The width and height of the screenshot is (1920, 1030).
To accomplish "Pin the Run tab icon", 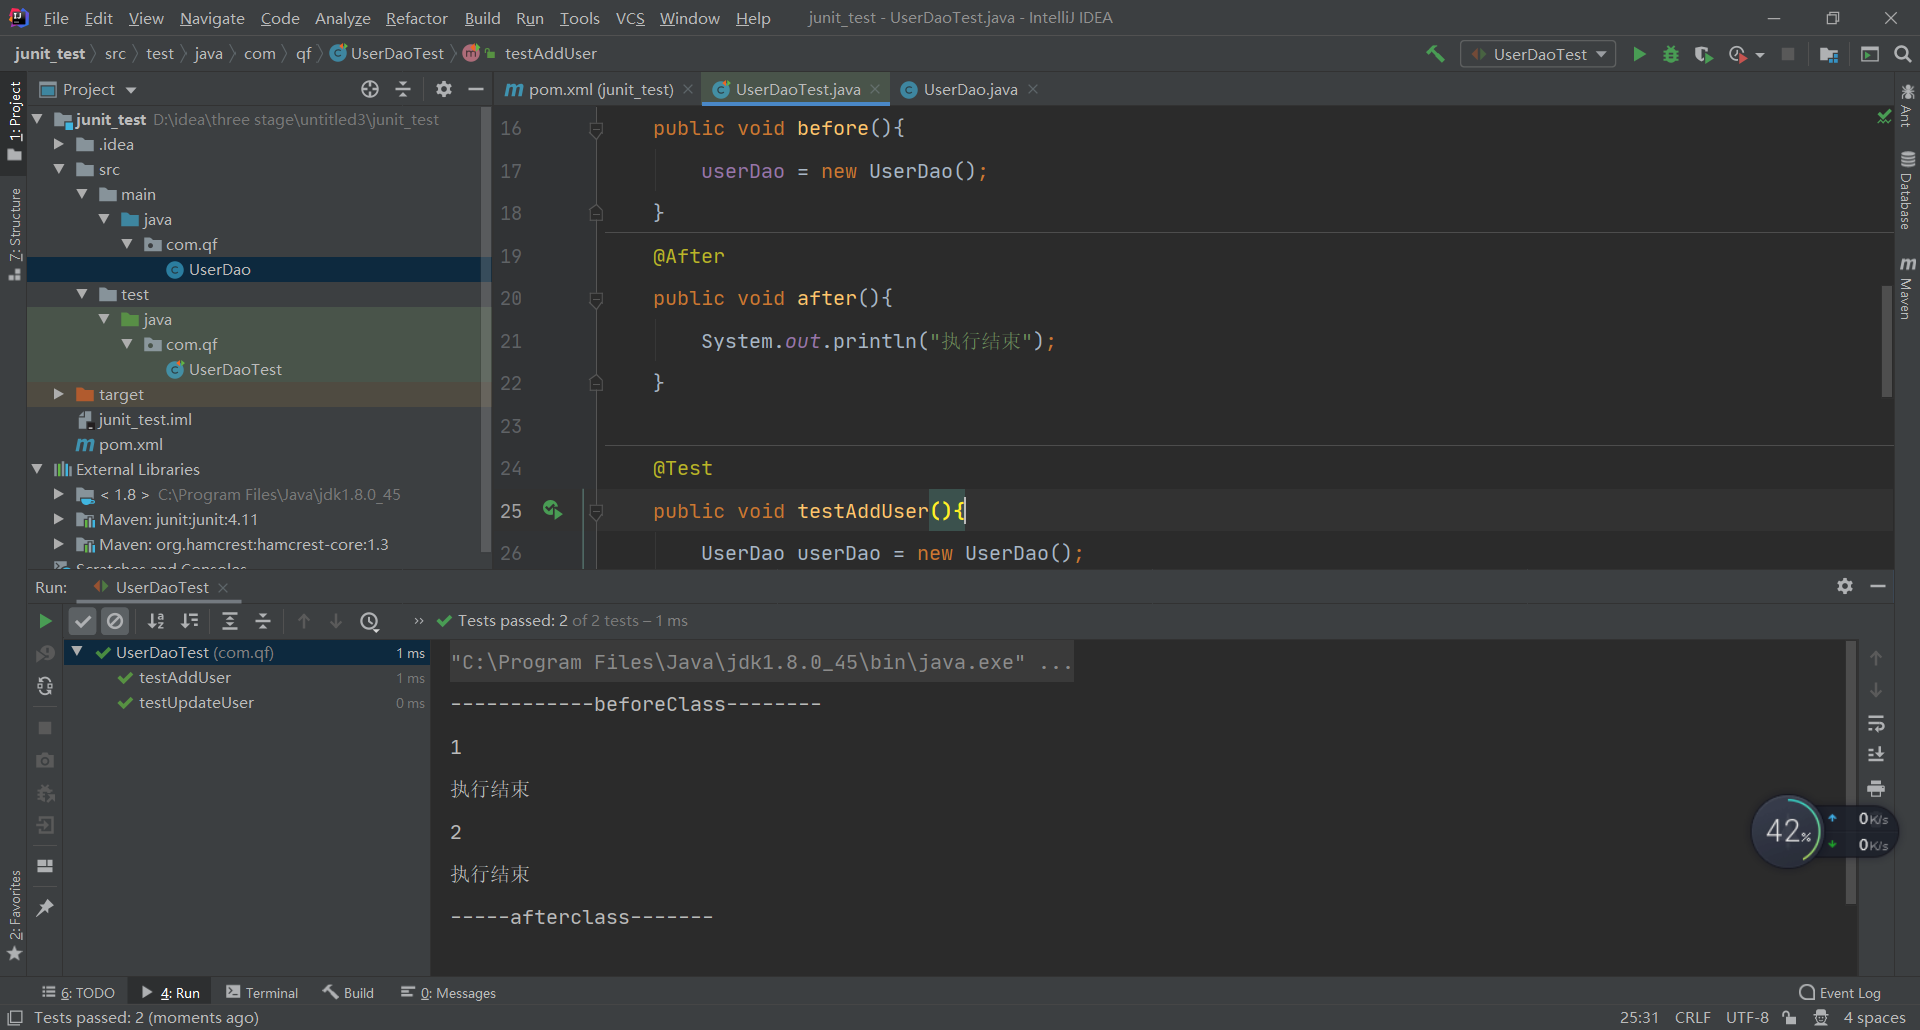I will click(x=45, y=908).
